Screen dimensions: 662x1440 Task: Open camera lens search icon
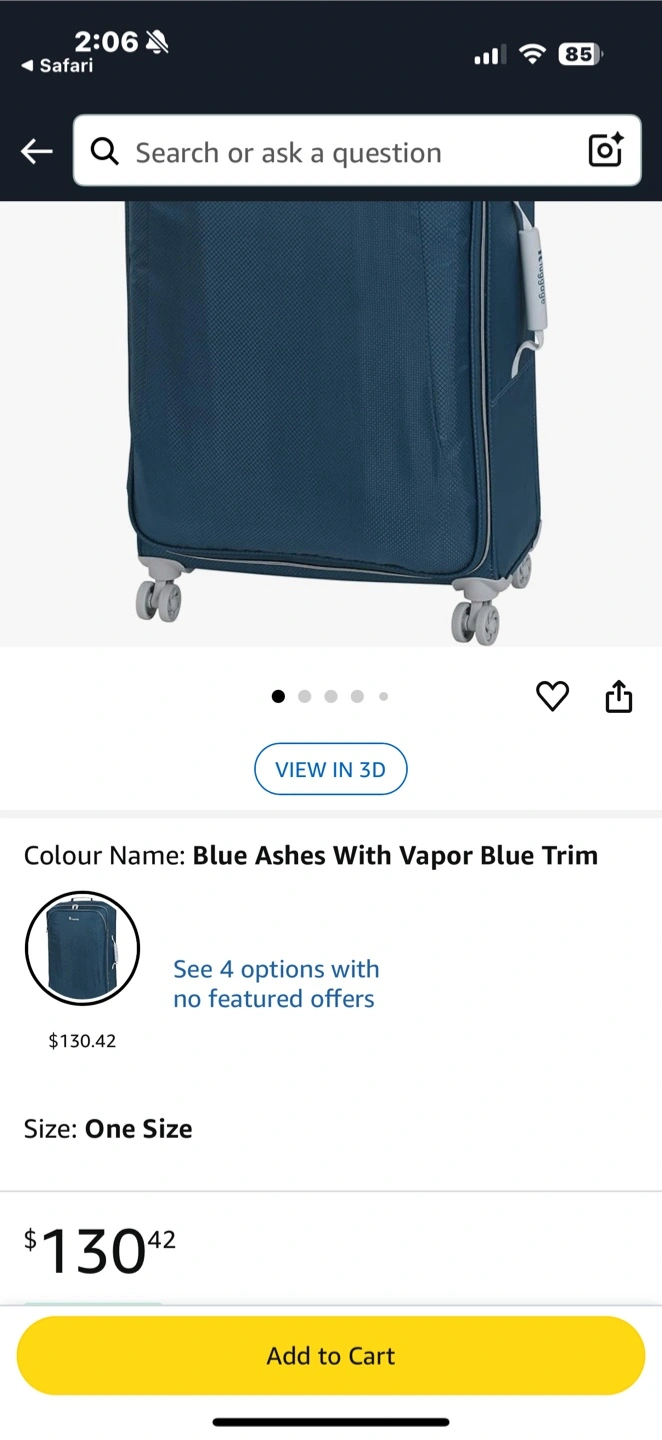point(606,150)
